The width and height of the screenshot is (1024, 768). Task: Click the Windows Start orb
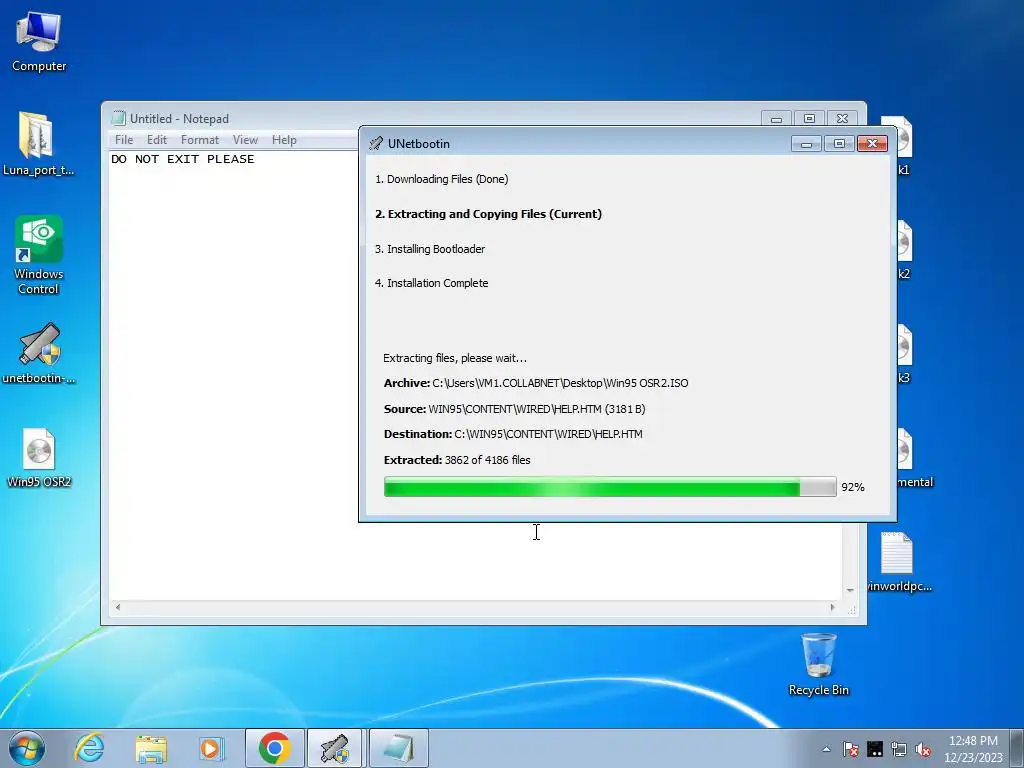click(27, 748)
